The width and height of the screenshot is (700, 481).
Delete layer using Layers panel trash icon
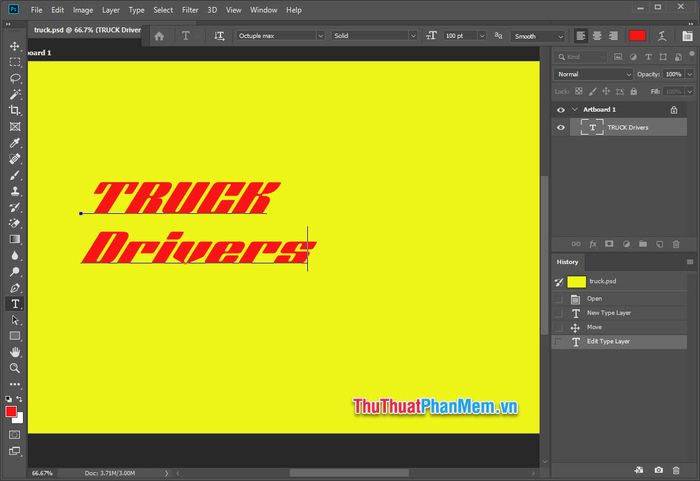tap(676, 243)
